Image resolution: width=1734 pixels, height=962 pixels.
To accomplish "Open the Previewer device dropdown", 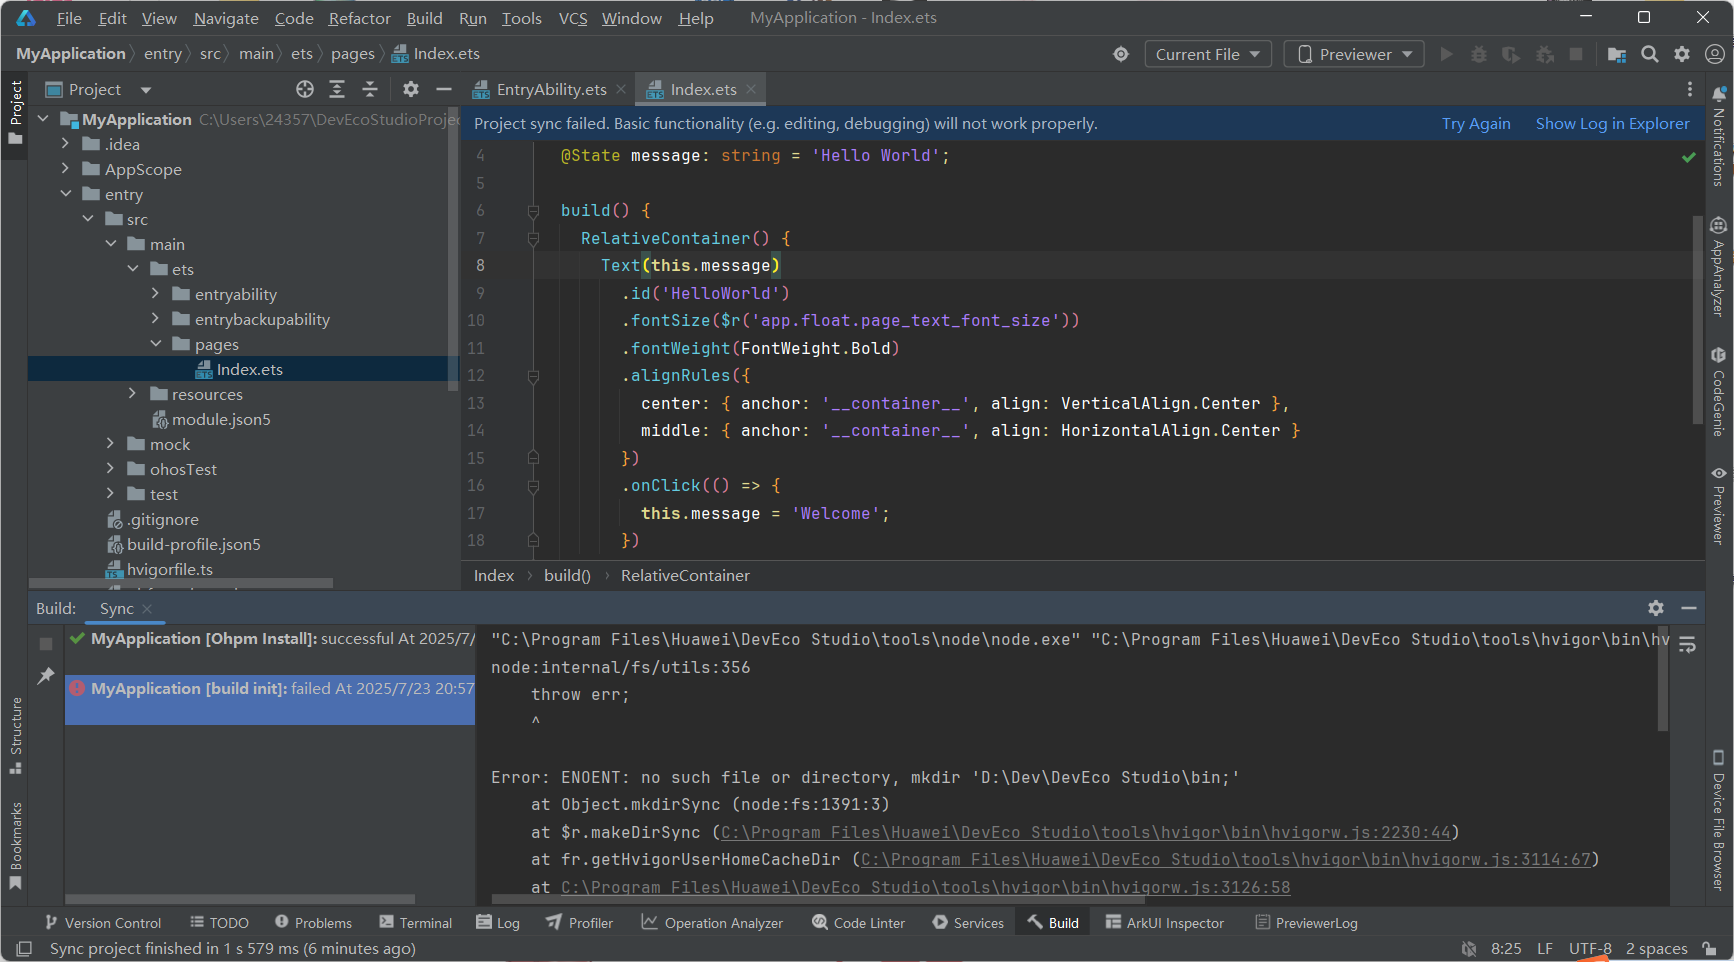I will pos(1354,54).
